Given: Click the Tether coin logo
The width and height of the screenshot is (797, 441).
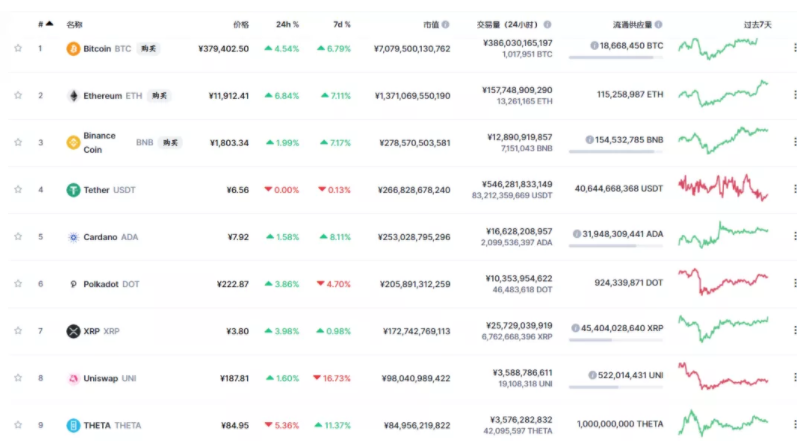Looking at the screenshot, I should (x=73, y=190).
